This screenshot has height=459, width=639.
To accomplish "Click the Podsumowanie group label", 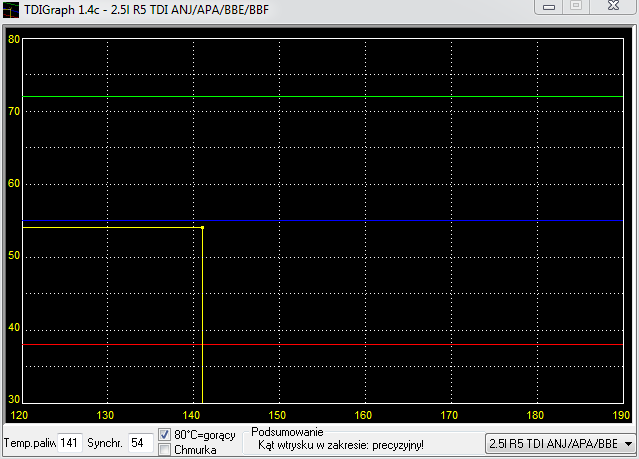I will coord(287,432).
